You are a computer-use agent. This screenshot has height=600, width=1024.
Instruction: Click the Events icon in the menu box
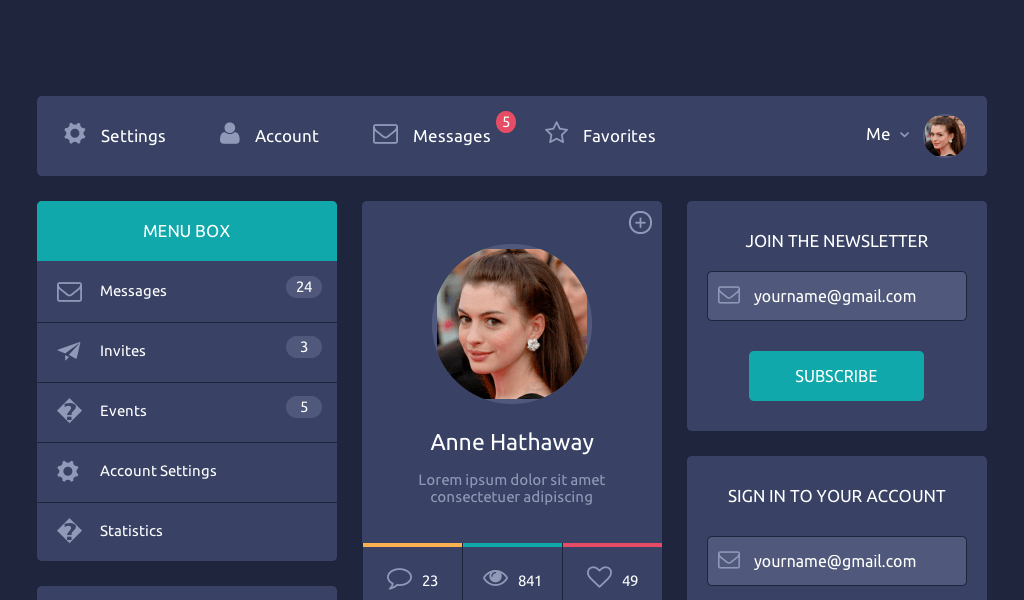point(69,411)
